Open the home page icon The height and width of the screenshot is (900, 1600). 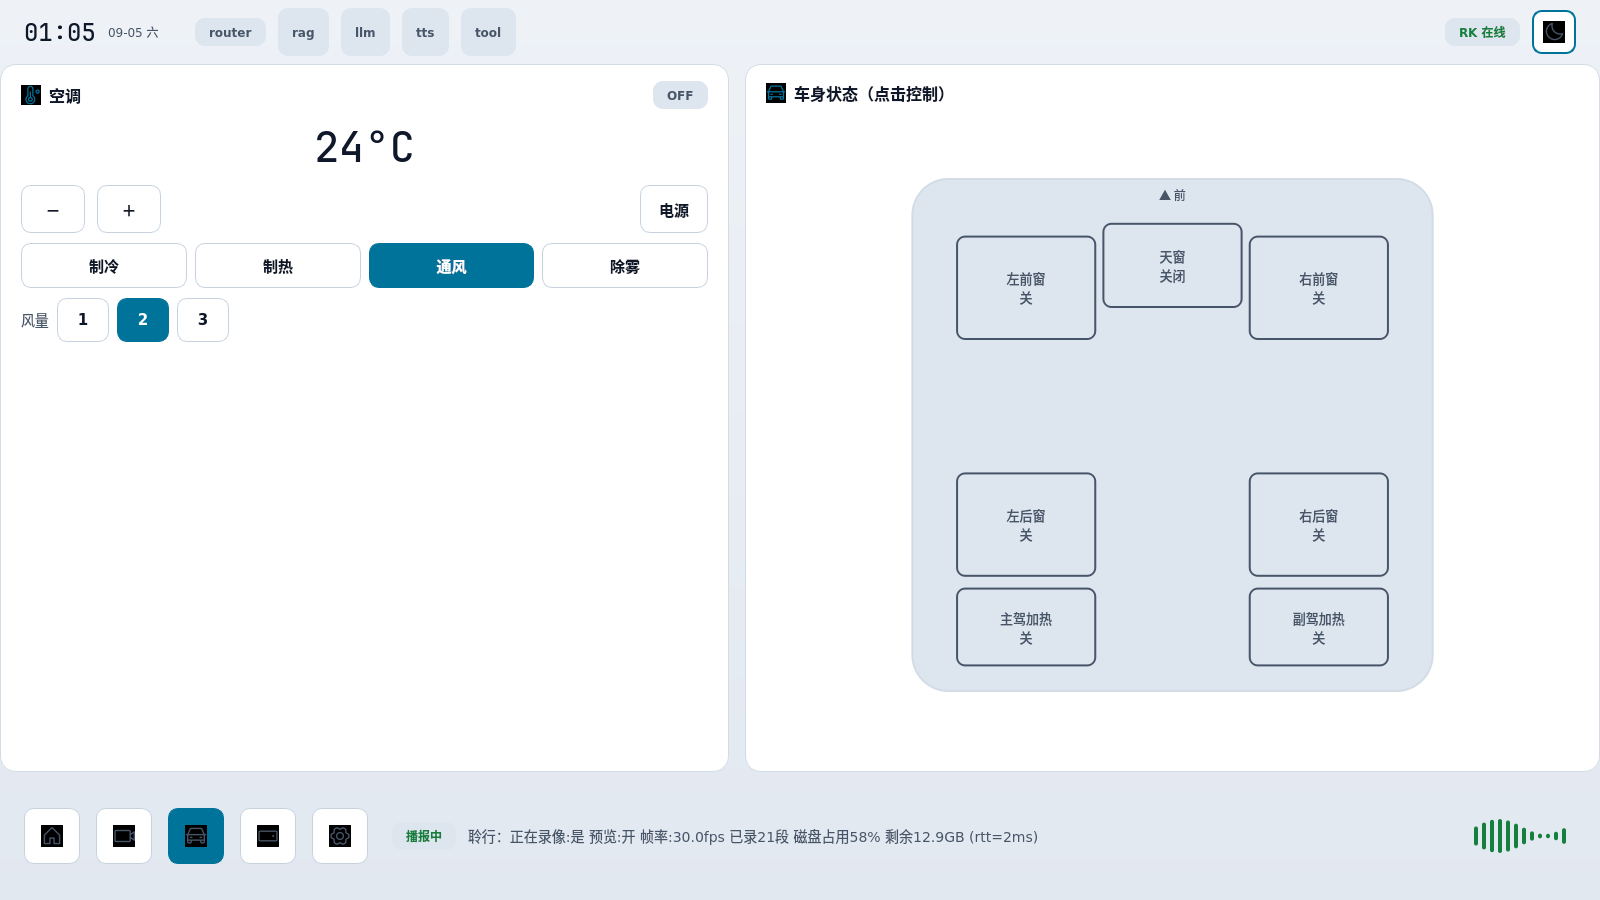tap(52, 836)
